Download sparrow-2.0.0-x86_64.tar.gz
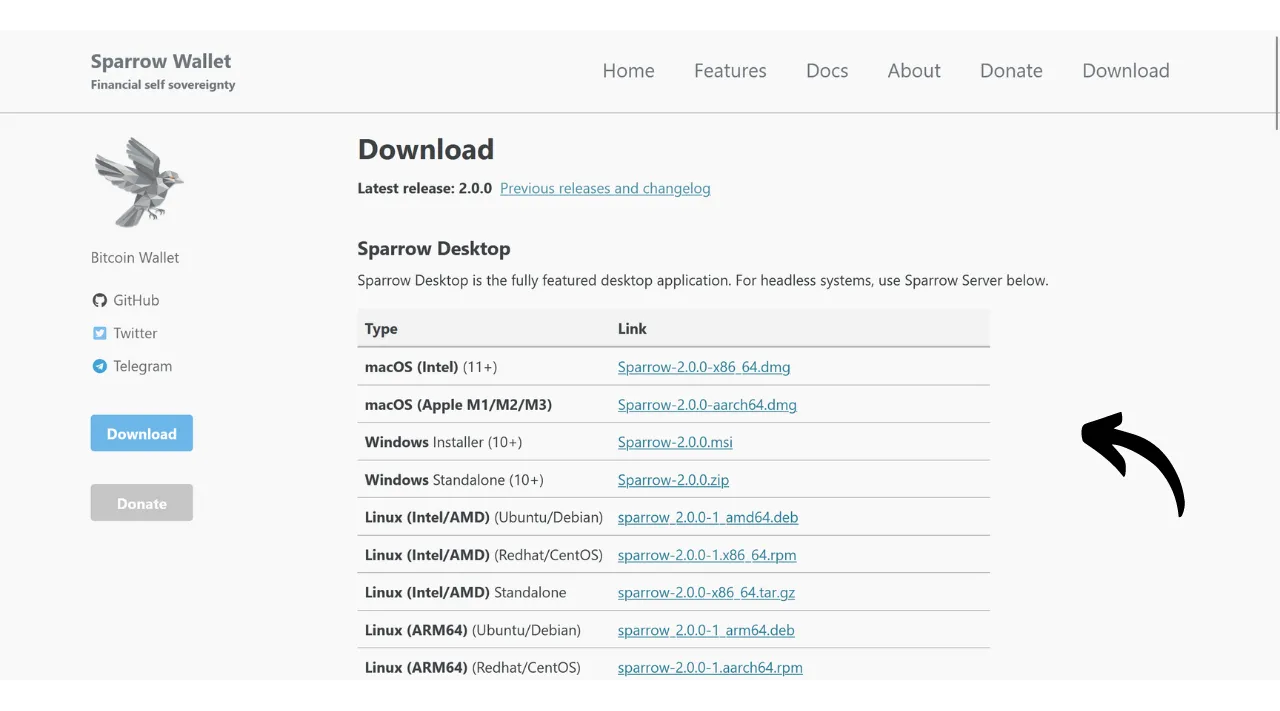 (x=706, y=592)
